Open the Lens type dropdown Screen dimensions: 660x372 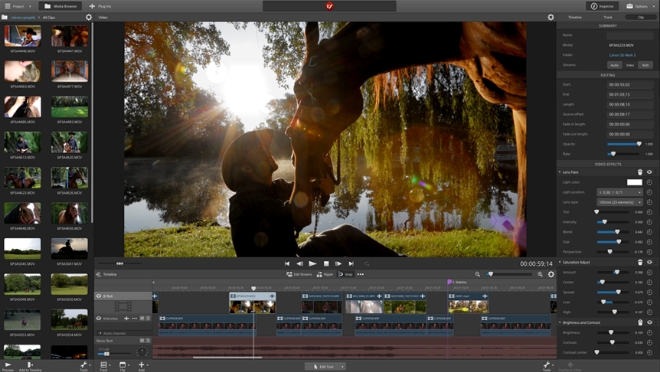[x=620, y=202]
